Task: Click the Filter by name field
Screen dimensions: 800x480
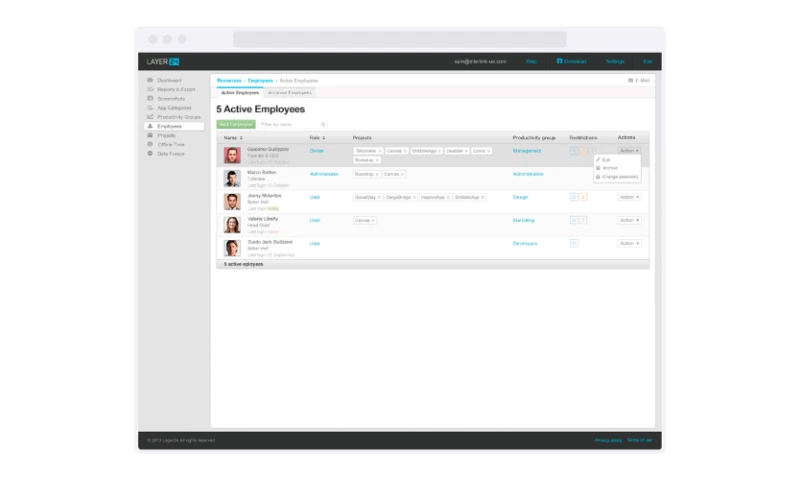Action: tap(288, 125)
